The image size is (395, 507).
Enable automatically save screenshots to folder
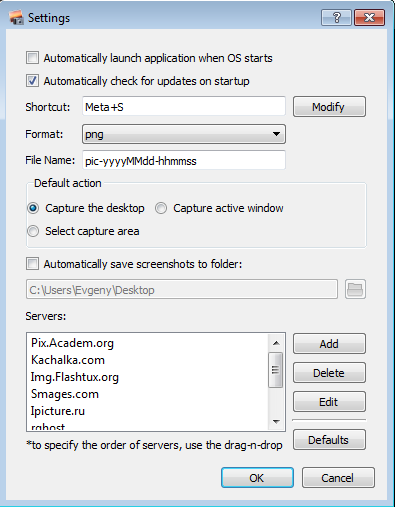coord(32,264)
